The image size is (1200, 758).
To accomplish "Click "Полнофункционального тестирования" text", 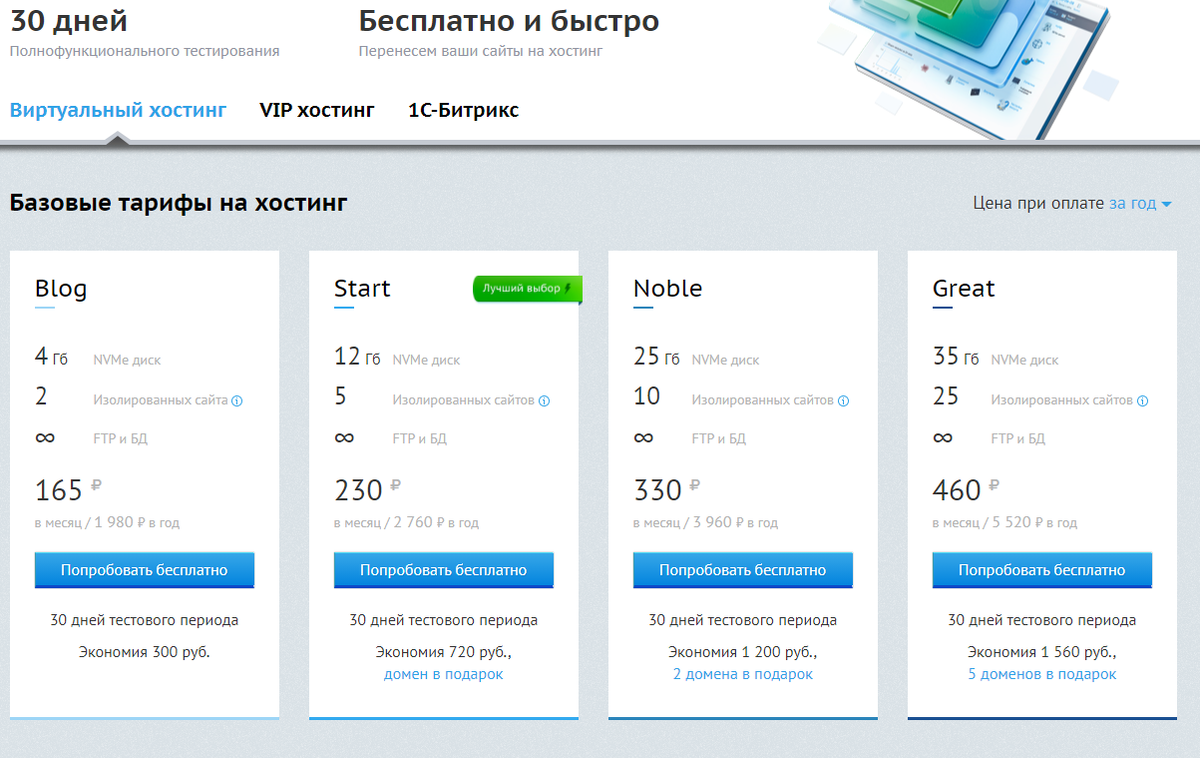I will [x=145, y=50].
